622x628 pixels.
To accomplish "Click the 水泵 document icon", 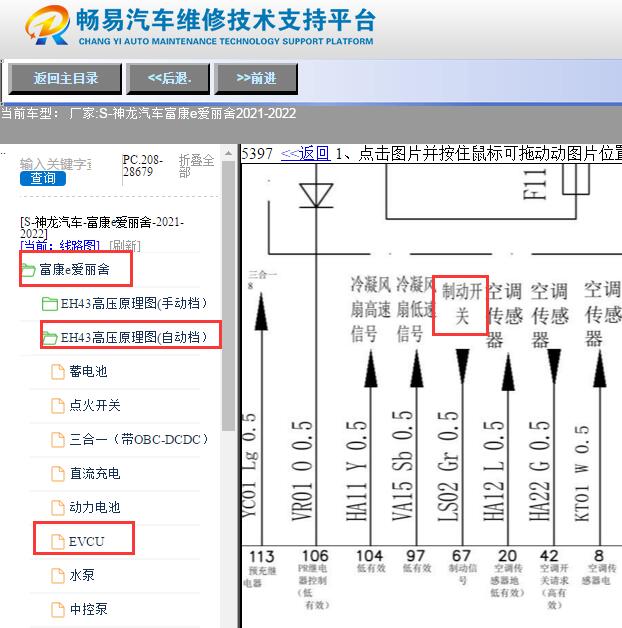I will 58,576.
